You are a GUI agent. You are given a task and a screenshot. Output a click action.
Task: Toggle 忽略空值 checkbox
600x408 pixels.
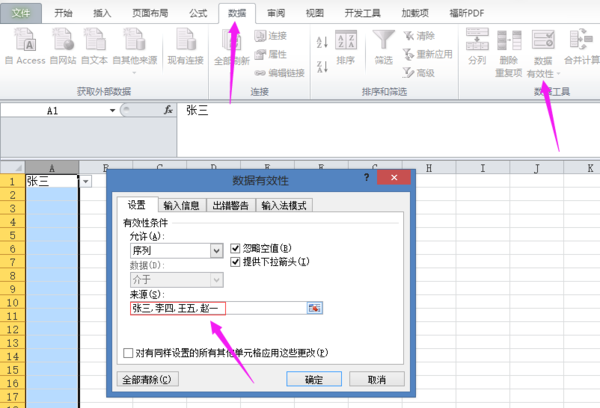point(235,248)
